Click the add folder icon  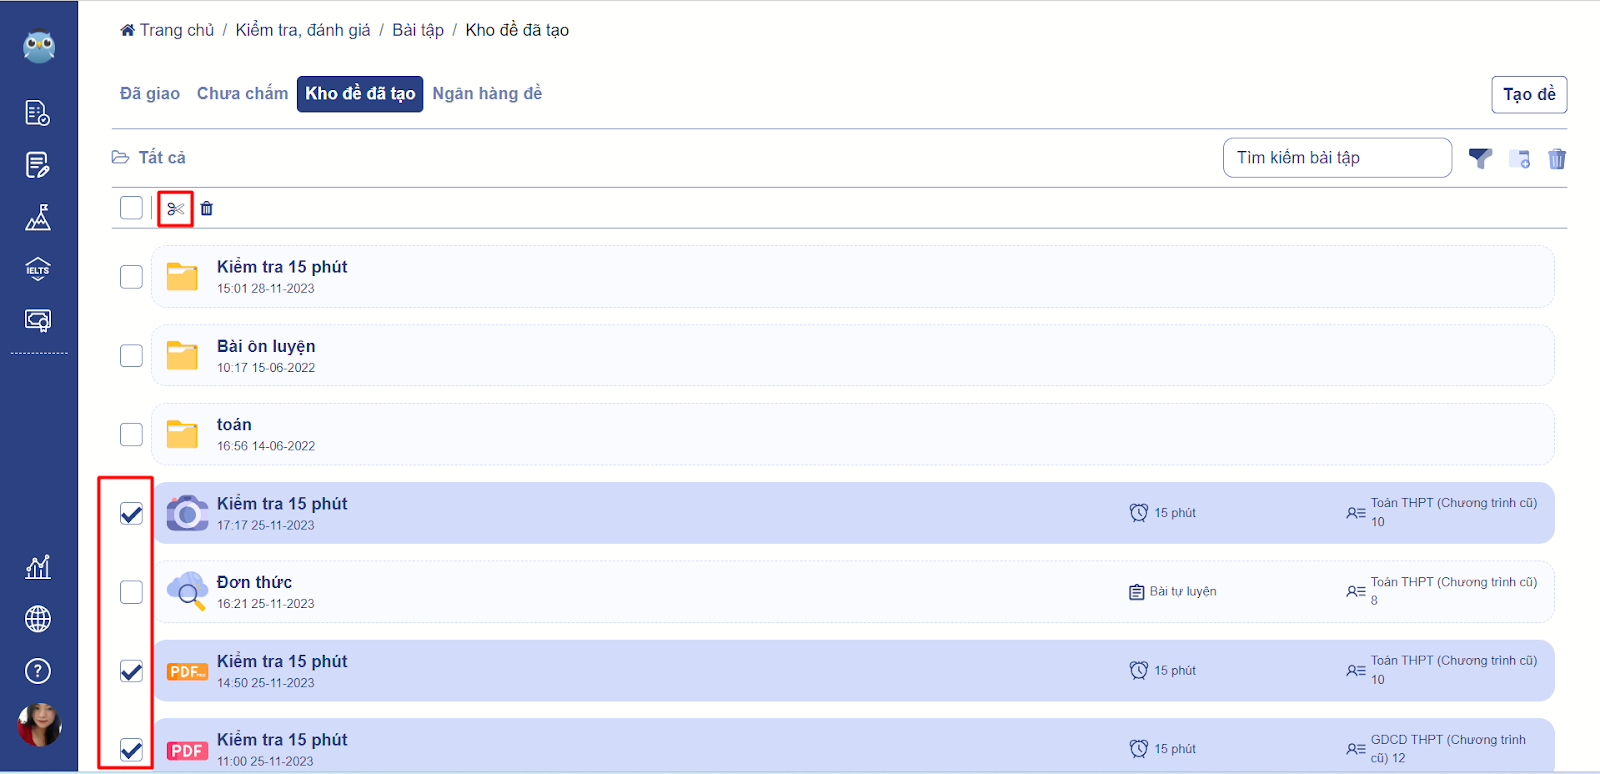(x=1519, y=158)
